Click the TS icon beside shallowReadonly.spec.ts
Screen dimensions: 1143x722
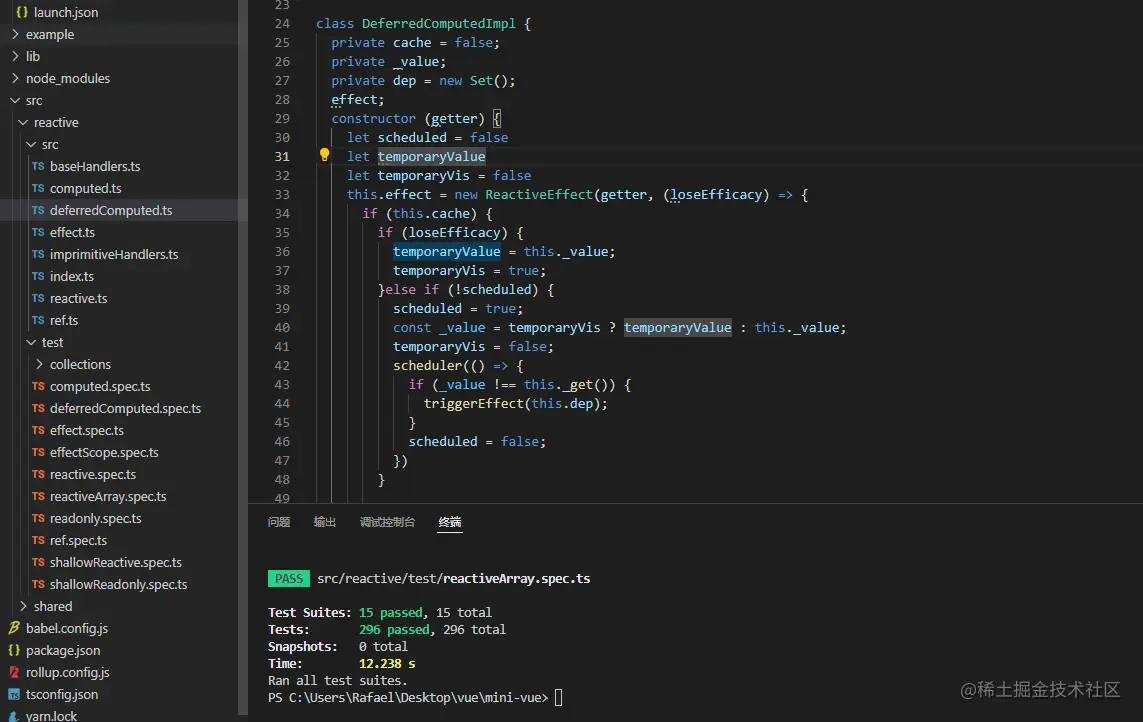[x=38, y=584]
